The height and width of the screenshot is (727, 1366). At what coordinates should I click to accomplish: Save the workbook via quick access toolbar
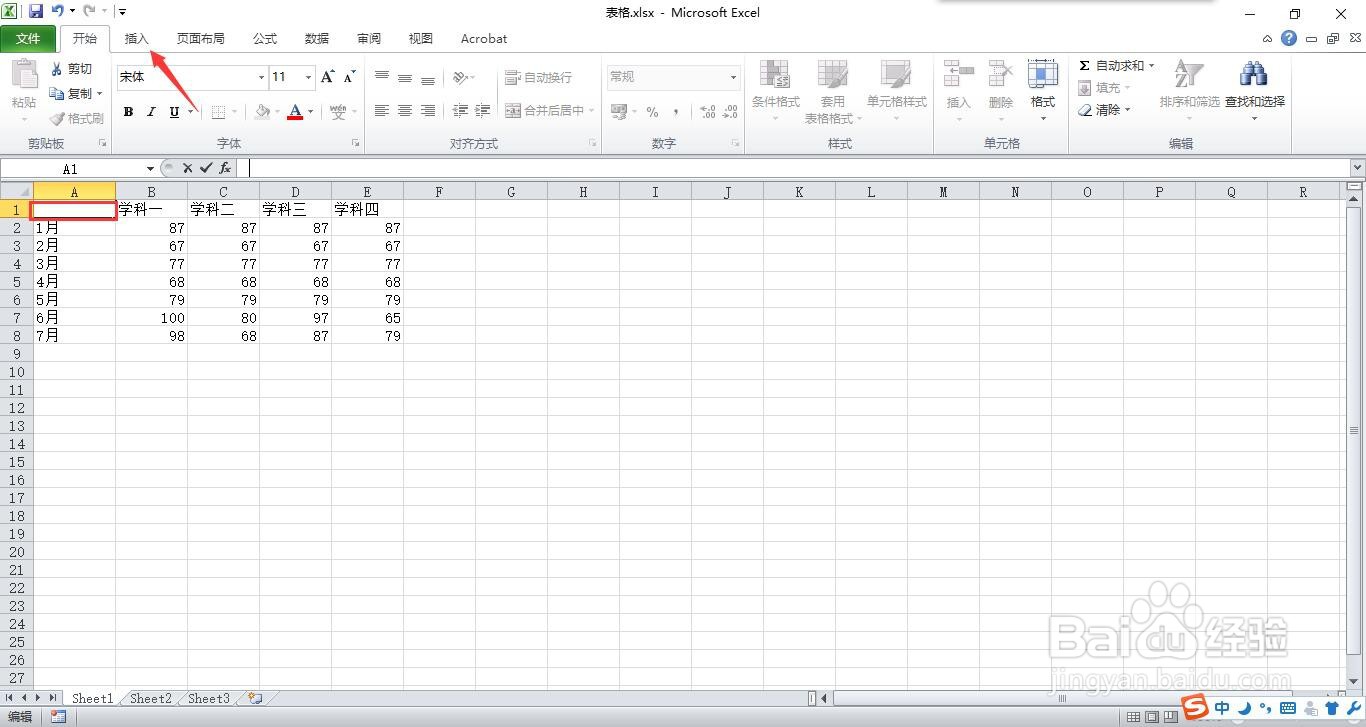coord(36,12)
